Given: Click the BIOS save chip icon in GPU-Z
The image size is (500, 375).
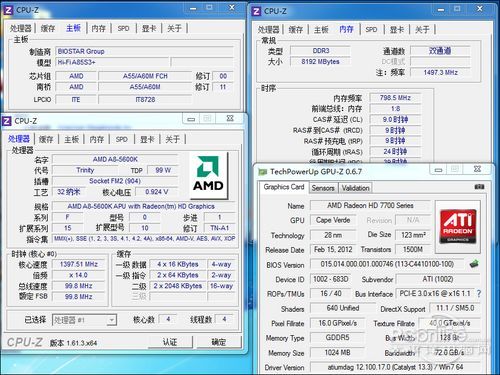Looking at the screenshot, I should [474, 264].
